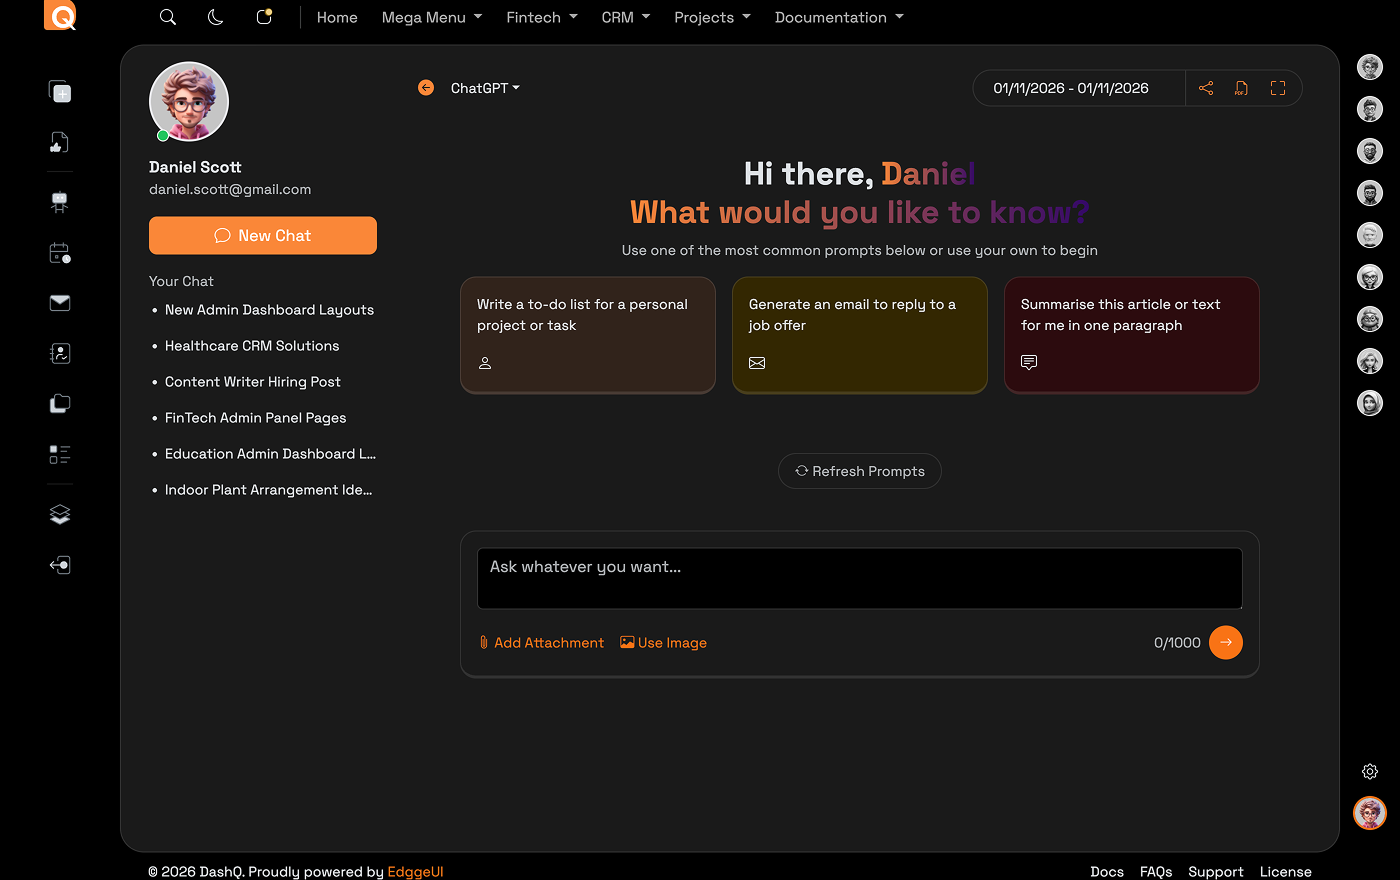This screenshot has height=880, width=1400.
Task: Open the ChatGPT model dropdown
Action: (485, 88)
